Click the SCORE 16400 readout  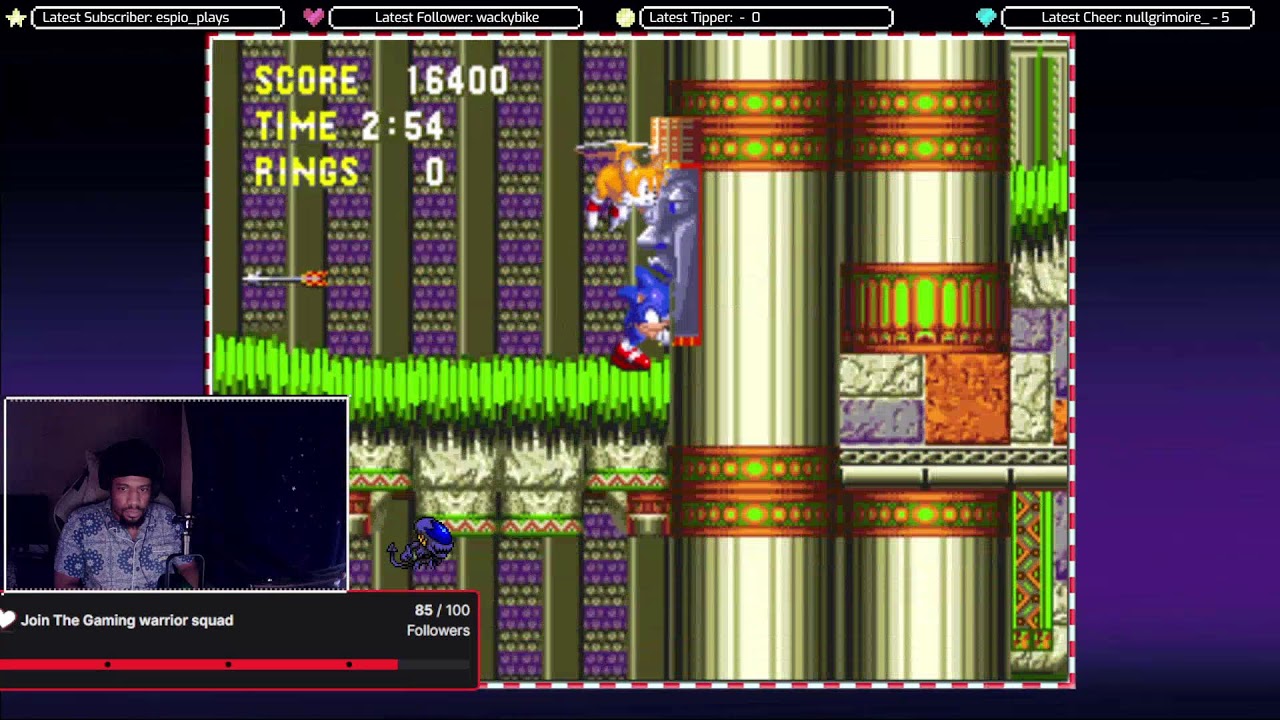pos(381,80)
